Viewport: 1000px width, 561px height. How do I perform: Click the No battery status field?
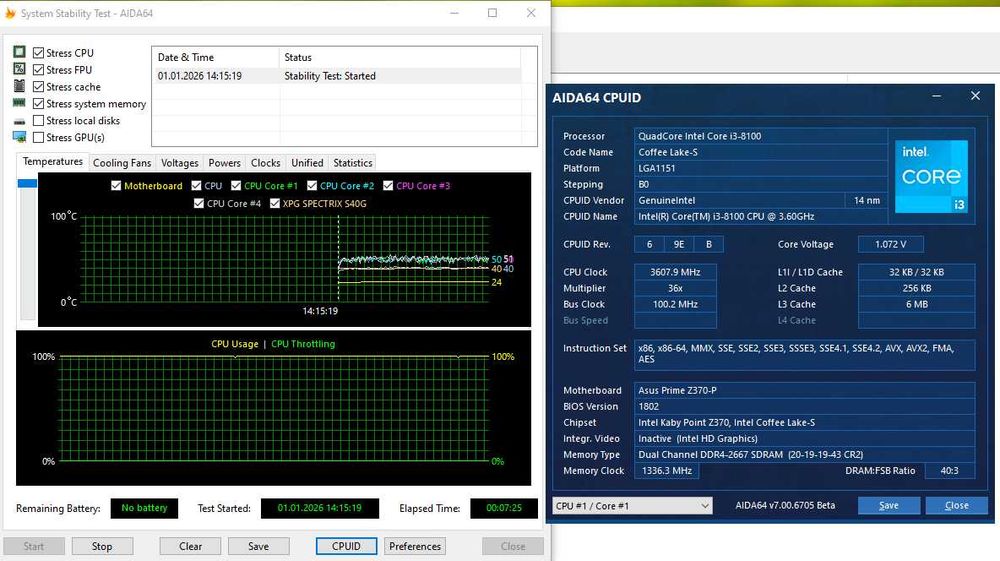[x=144, y=508]
